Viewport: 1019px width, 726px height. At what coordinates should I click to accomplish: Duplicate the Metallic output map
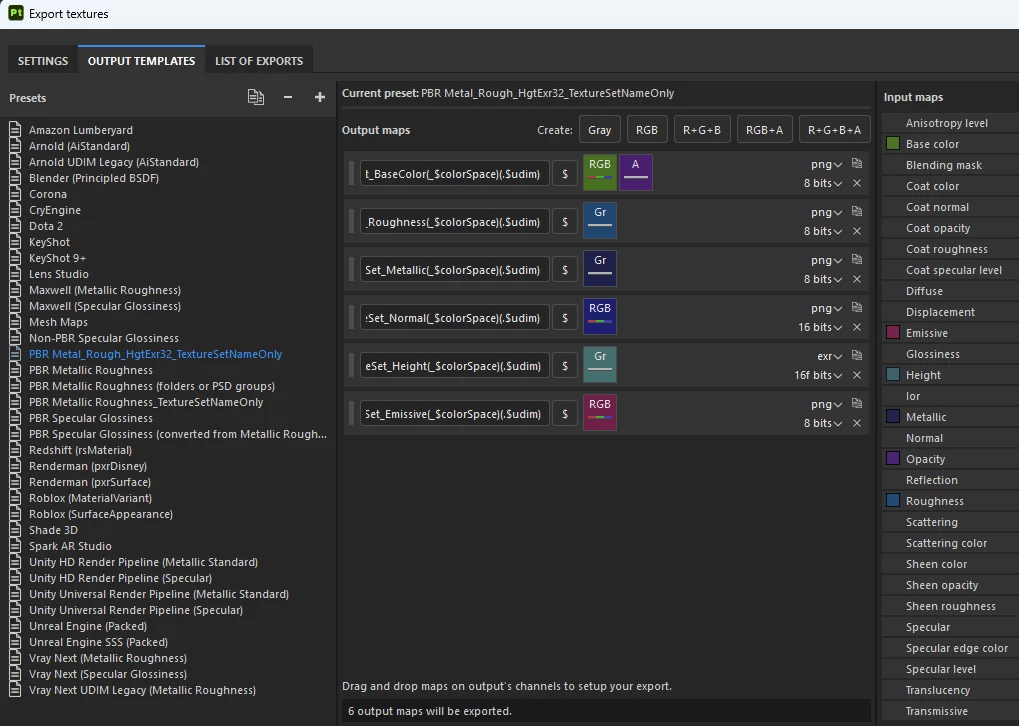[x=857, y=259]
